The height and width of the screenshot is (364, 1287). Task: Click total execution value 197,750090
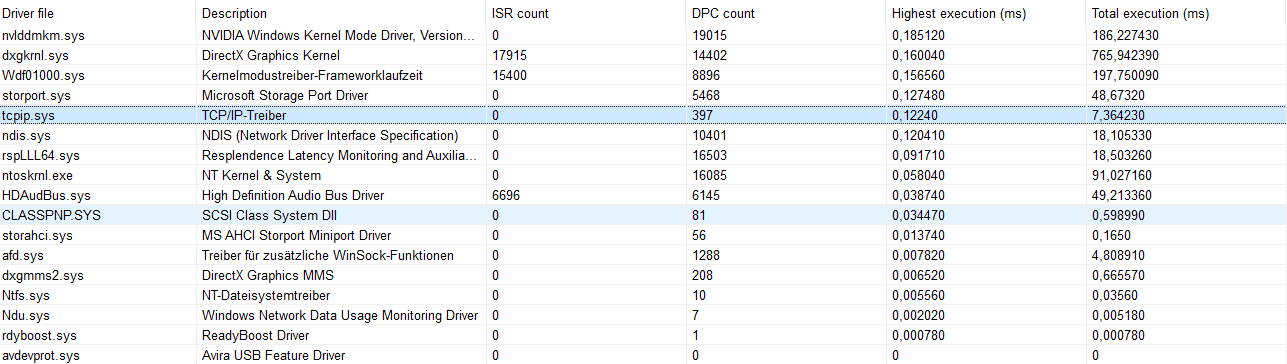click(1126, 75)
